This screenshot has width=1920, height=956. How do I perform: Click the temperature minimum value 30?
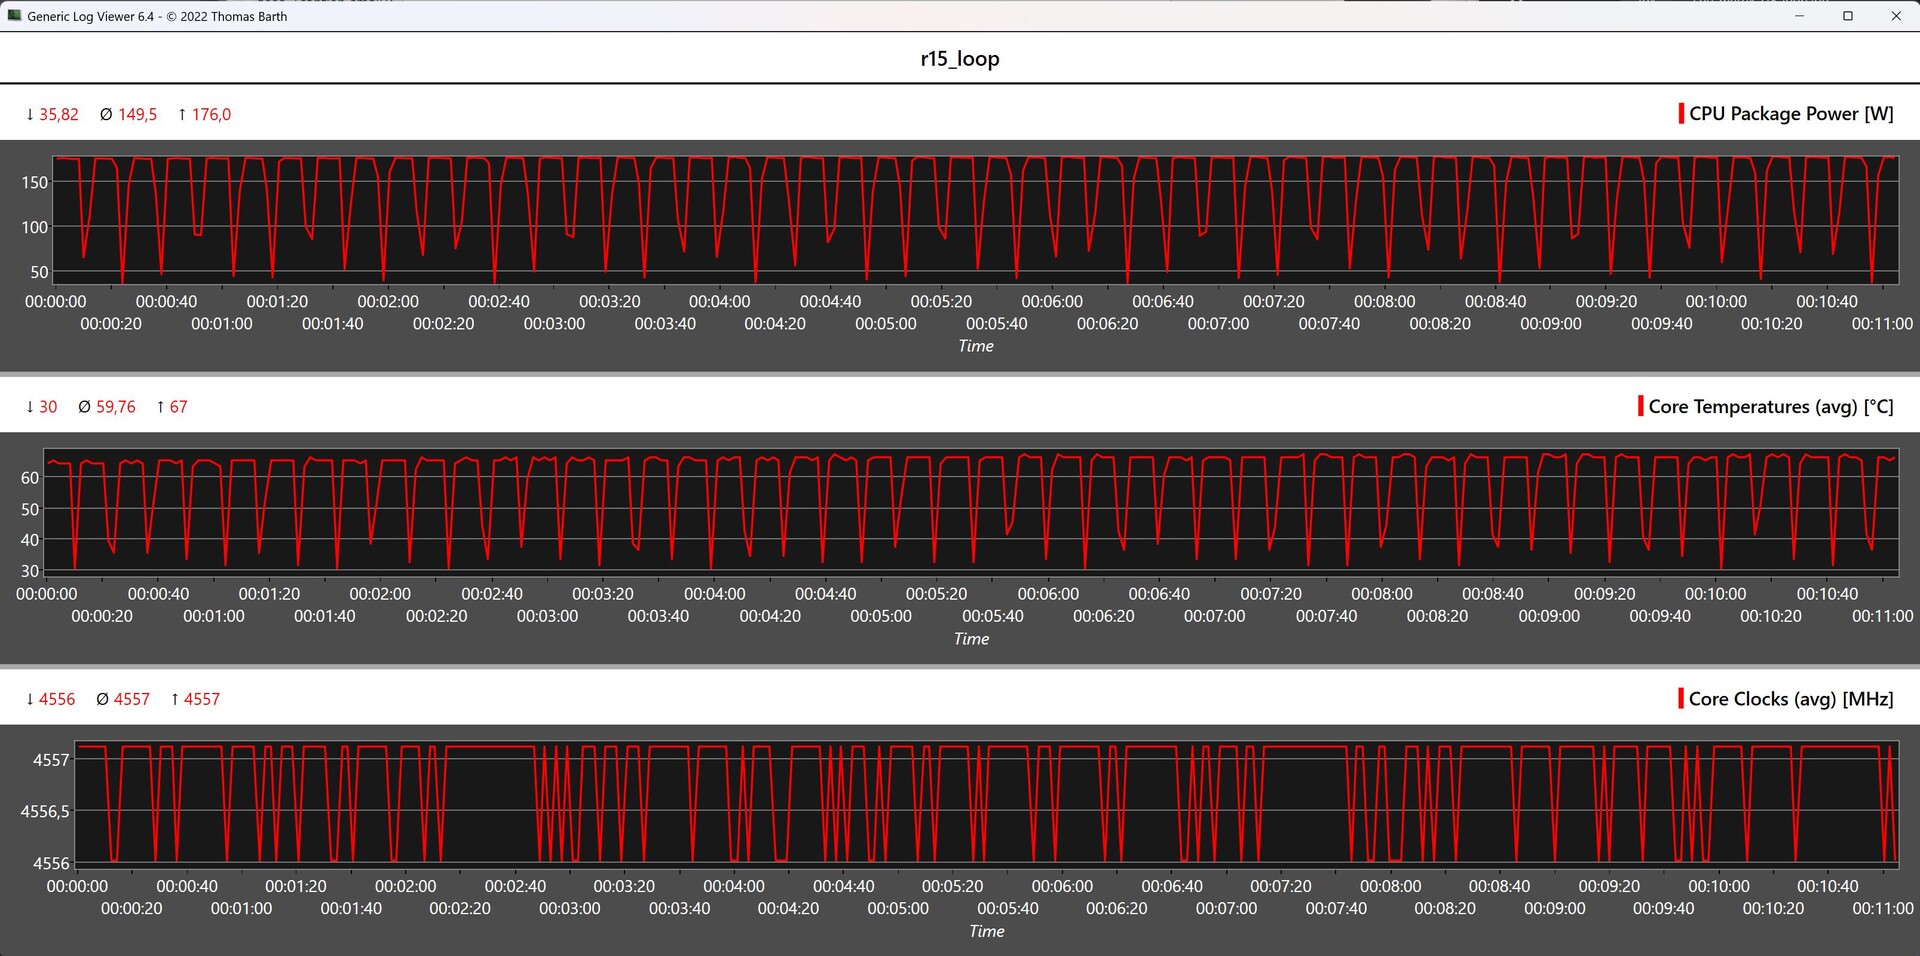click(48, 407)
